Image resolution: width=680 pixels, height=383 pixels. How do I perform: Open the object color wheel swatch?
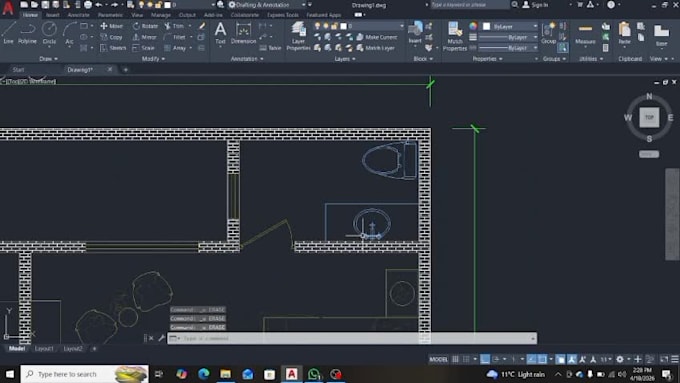click(473, 26)
